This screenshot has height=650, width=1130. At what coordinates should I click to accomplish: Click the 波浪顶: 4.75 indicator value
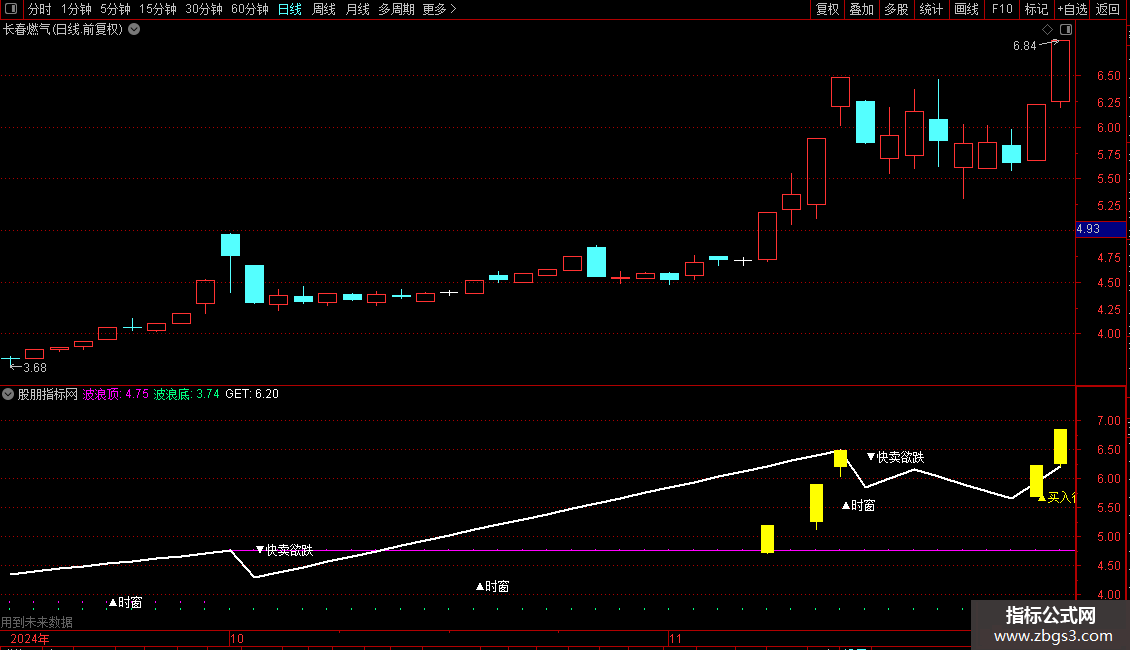115,394
